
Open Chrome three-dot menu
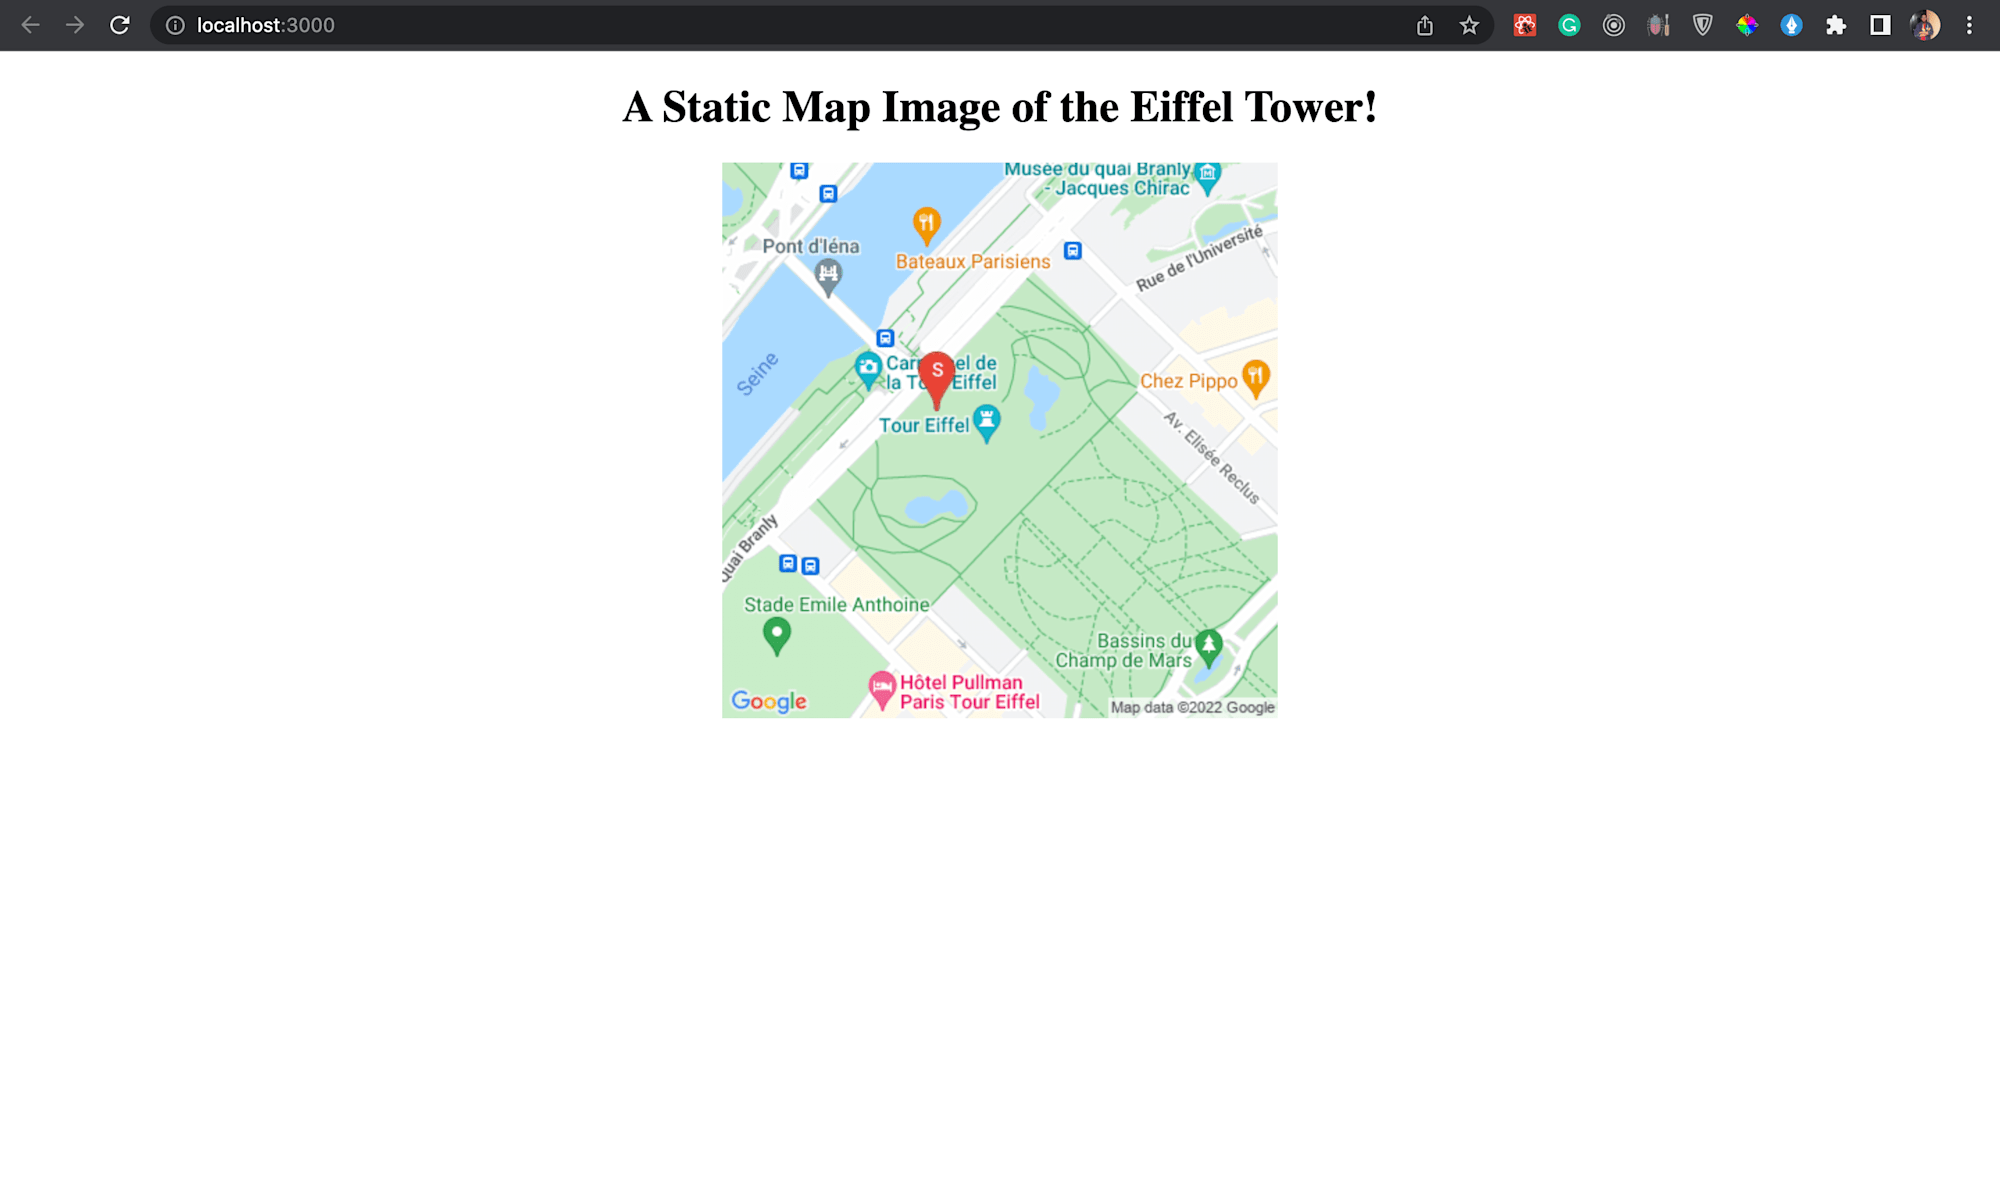1969,25
